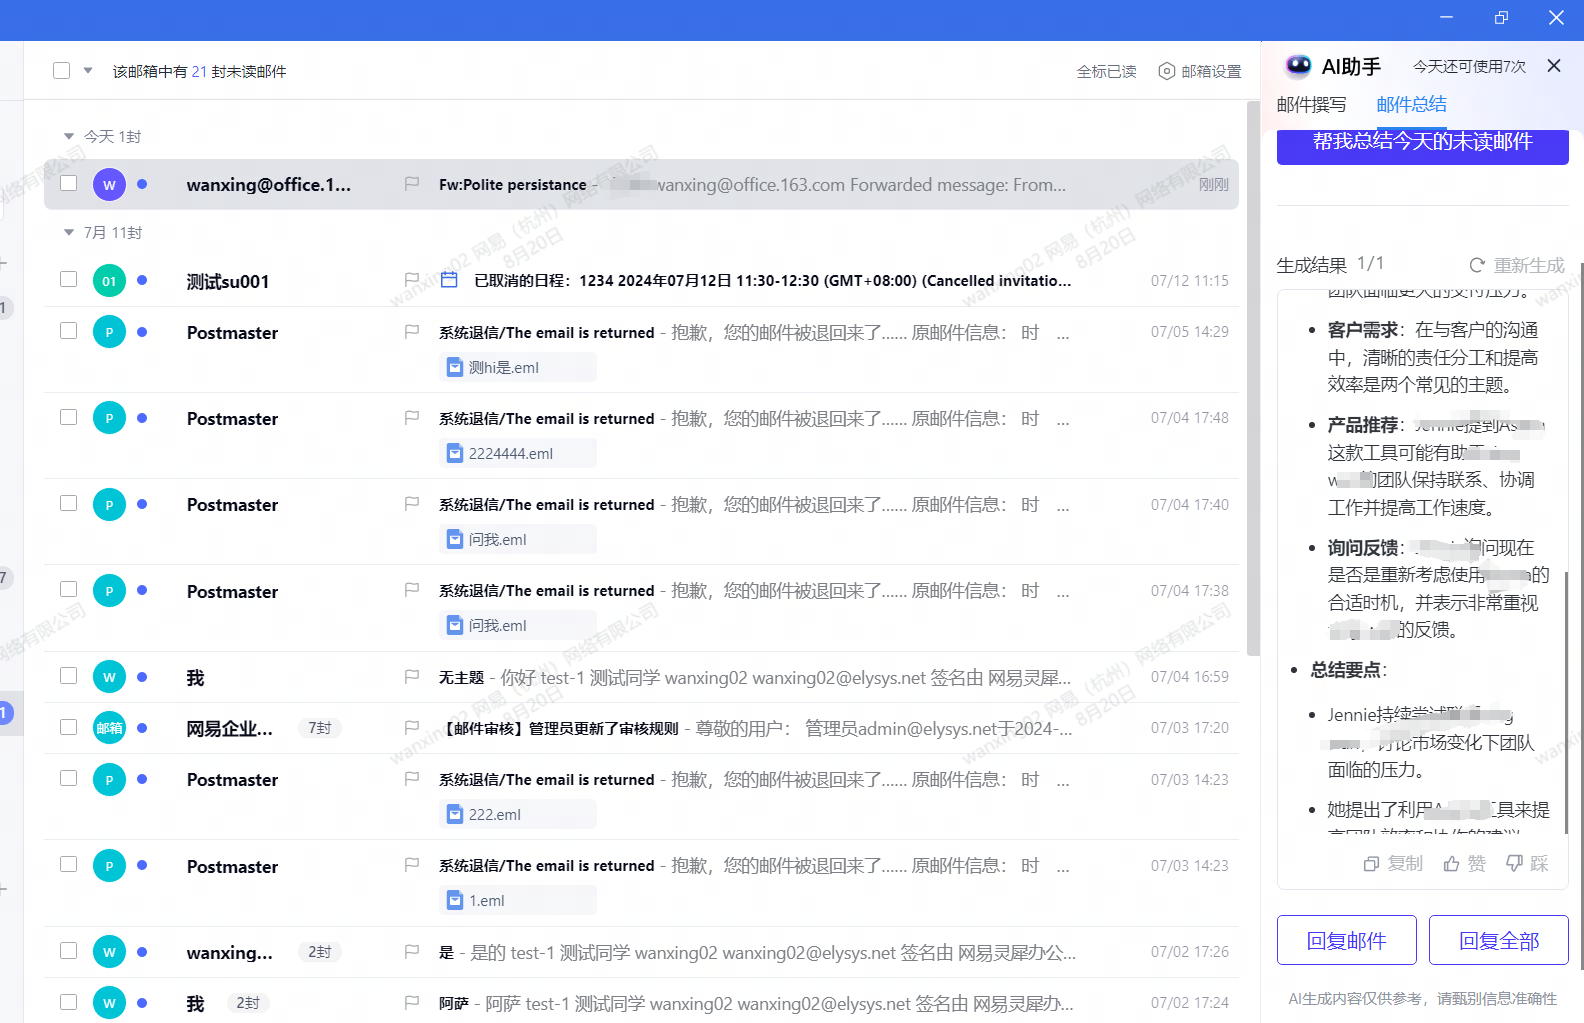Viewport: 1584px width, 1023px height.
Task: Close the AI助手 panel
Action: point(1554,66)
